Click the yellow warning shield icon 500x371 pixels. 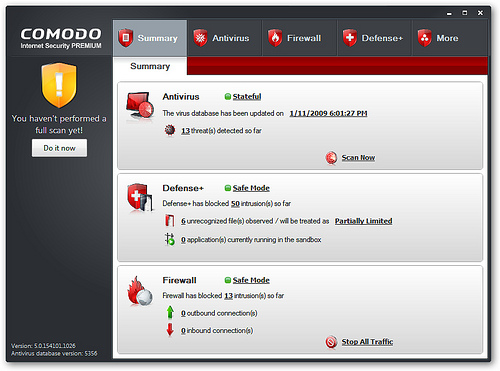[59, 85]
